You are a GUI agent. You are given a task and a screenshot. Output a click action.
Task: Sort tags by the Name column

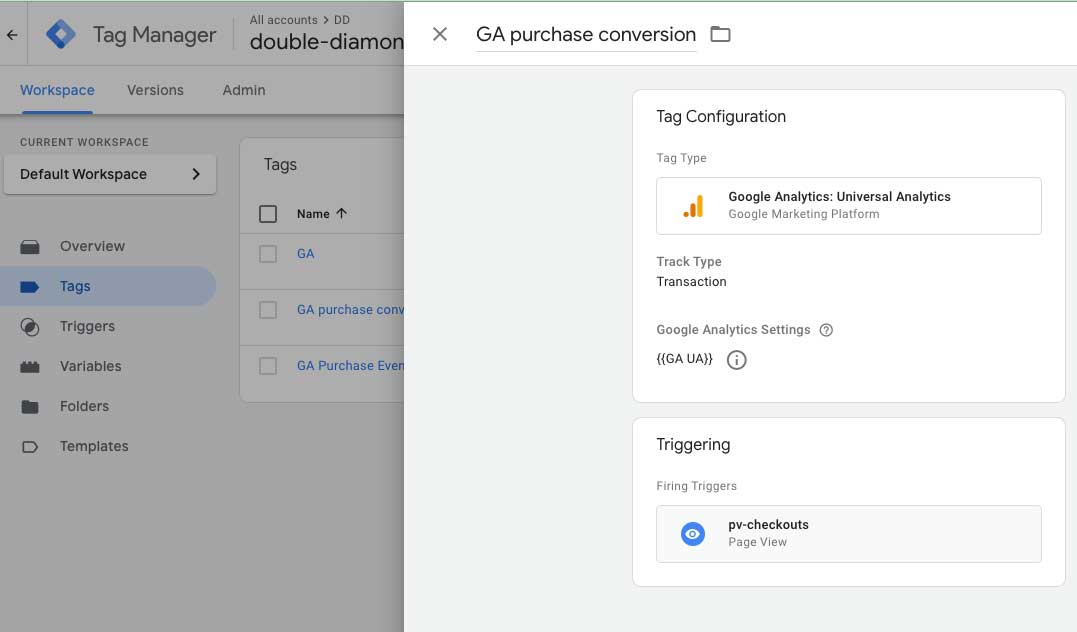(313, 214)
